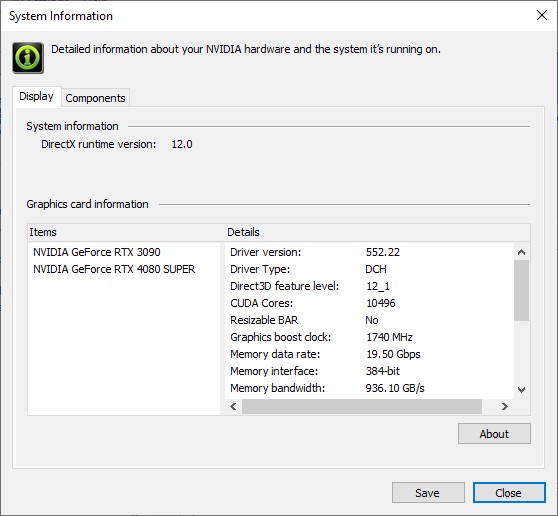
Task: Select NVIDIA GeForce RTX 3090 item
Action: [96, 252]
